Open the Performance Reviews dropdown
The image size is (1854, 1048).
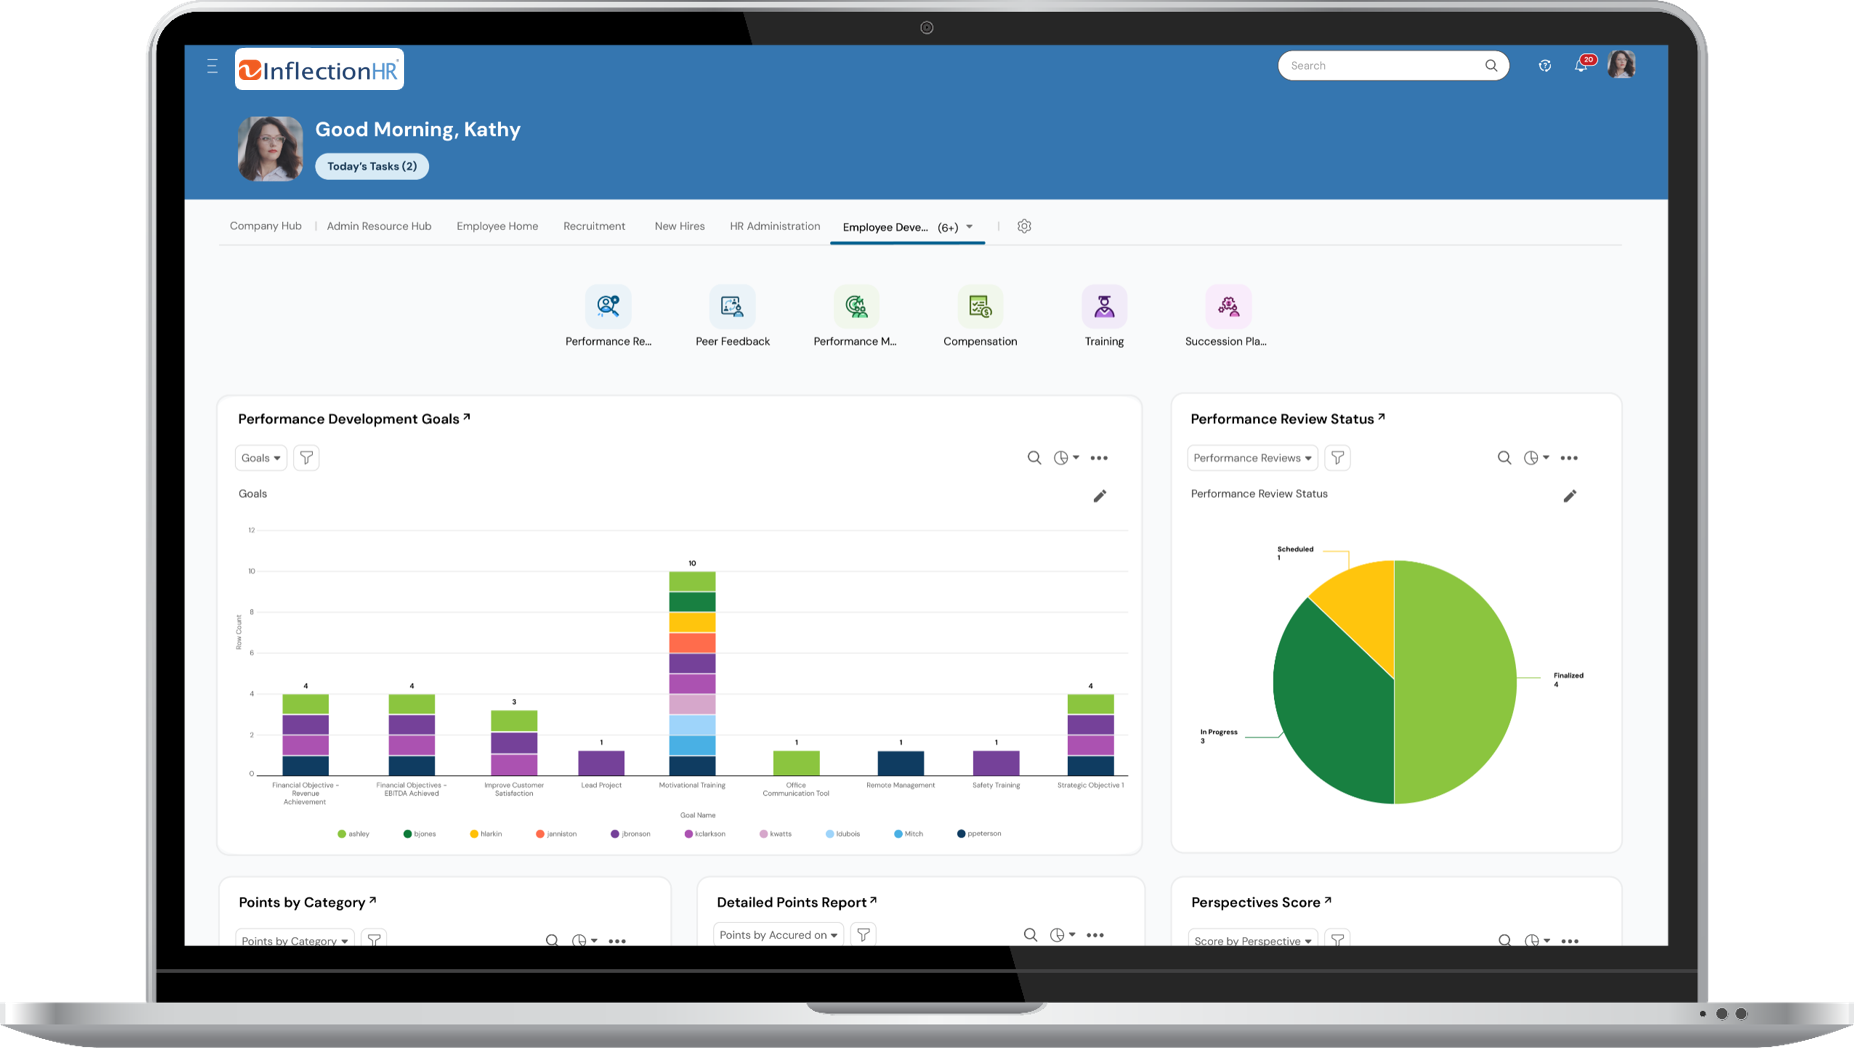1252,458
